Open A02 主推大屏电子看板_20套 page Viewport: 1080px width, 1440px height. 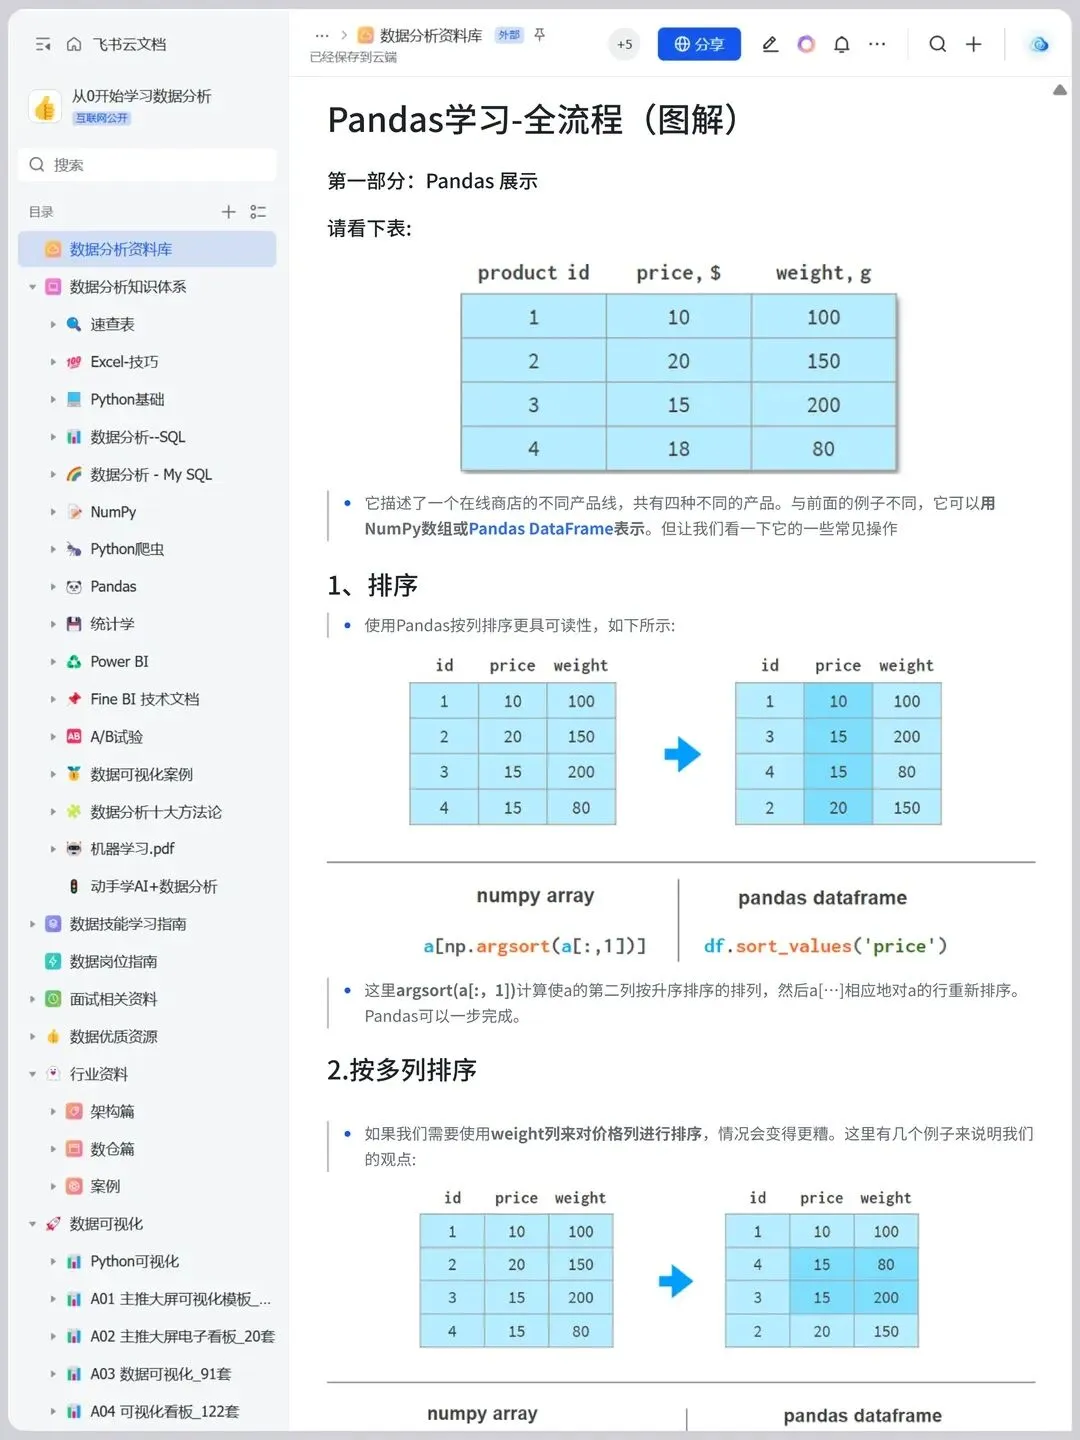tap(183, 1337)
